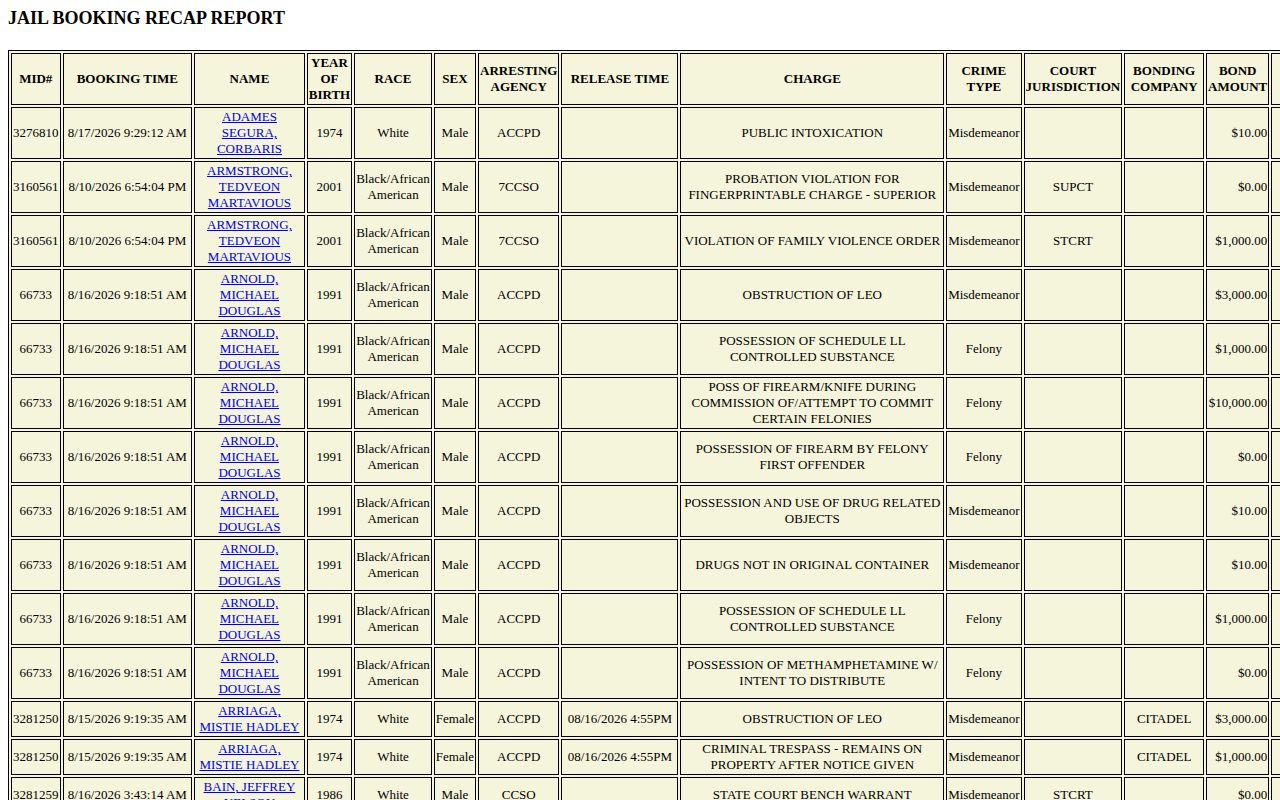Click the BOOKING TIME column header
Viewport: 1280px width, 800px height.
(x=127, y=79)
